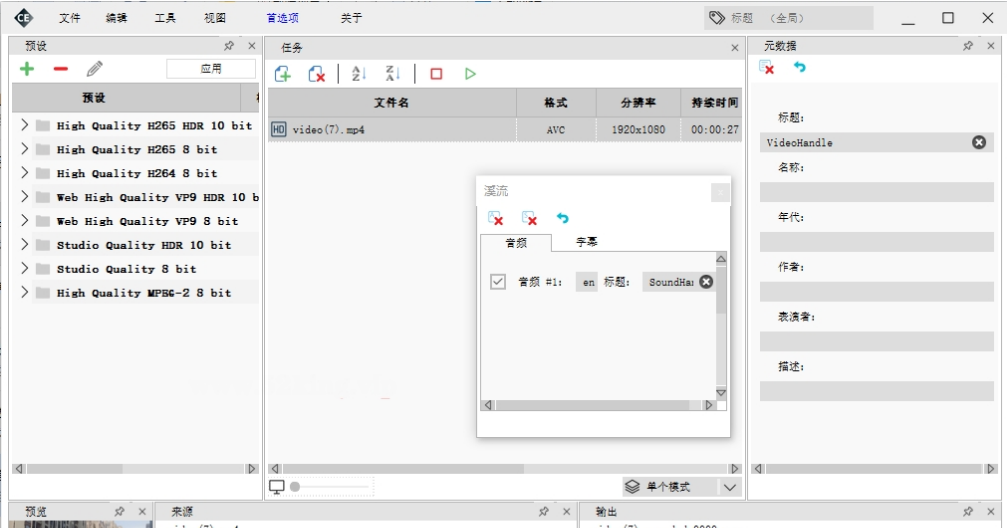
Task: Select the video(7).mp4 task row
Action: (505, 129)
